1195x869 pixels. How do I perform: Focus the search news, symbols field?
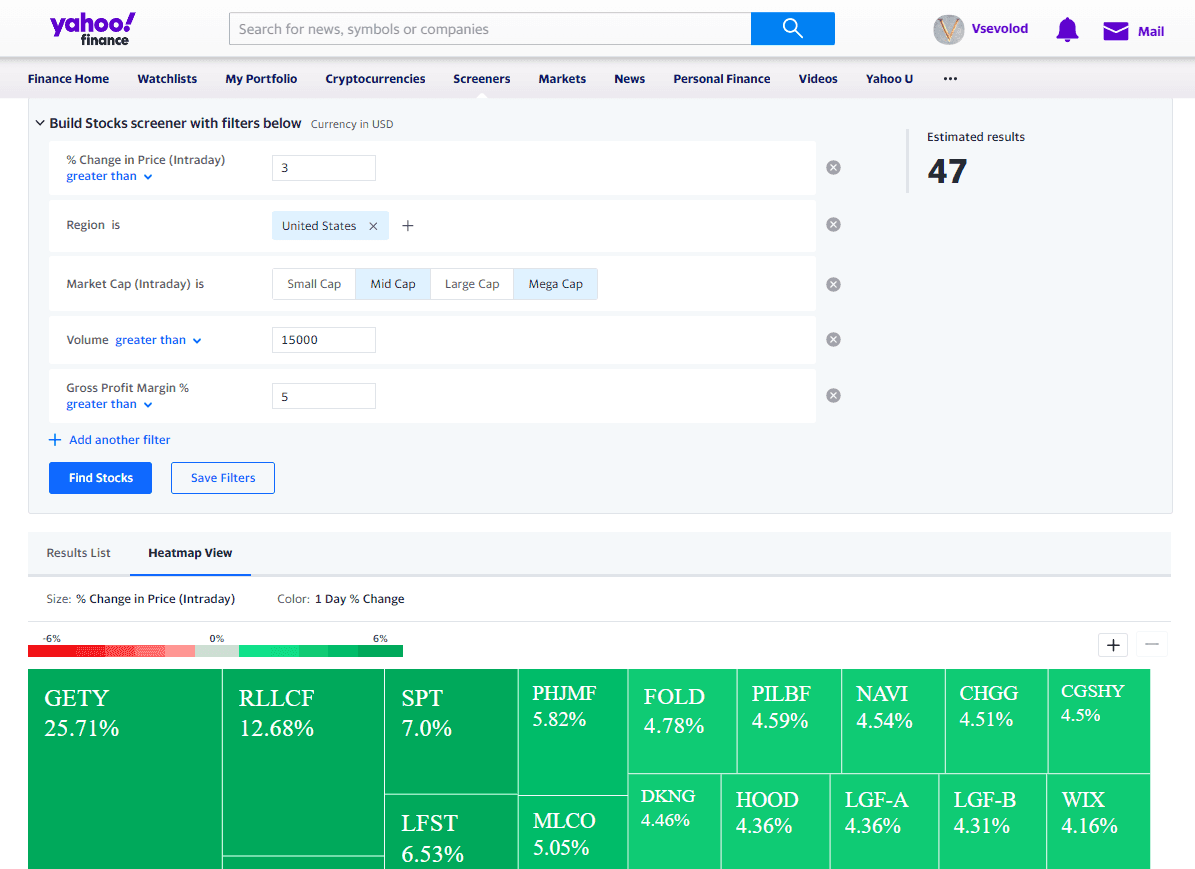(490, 28)
